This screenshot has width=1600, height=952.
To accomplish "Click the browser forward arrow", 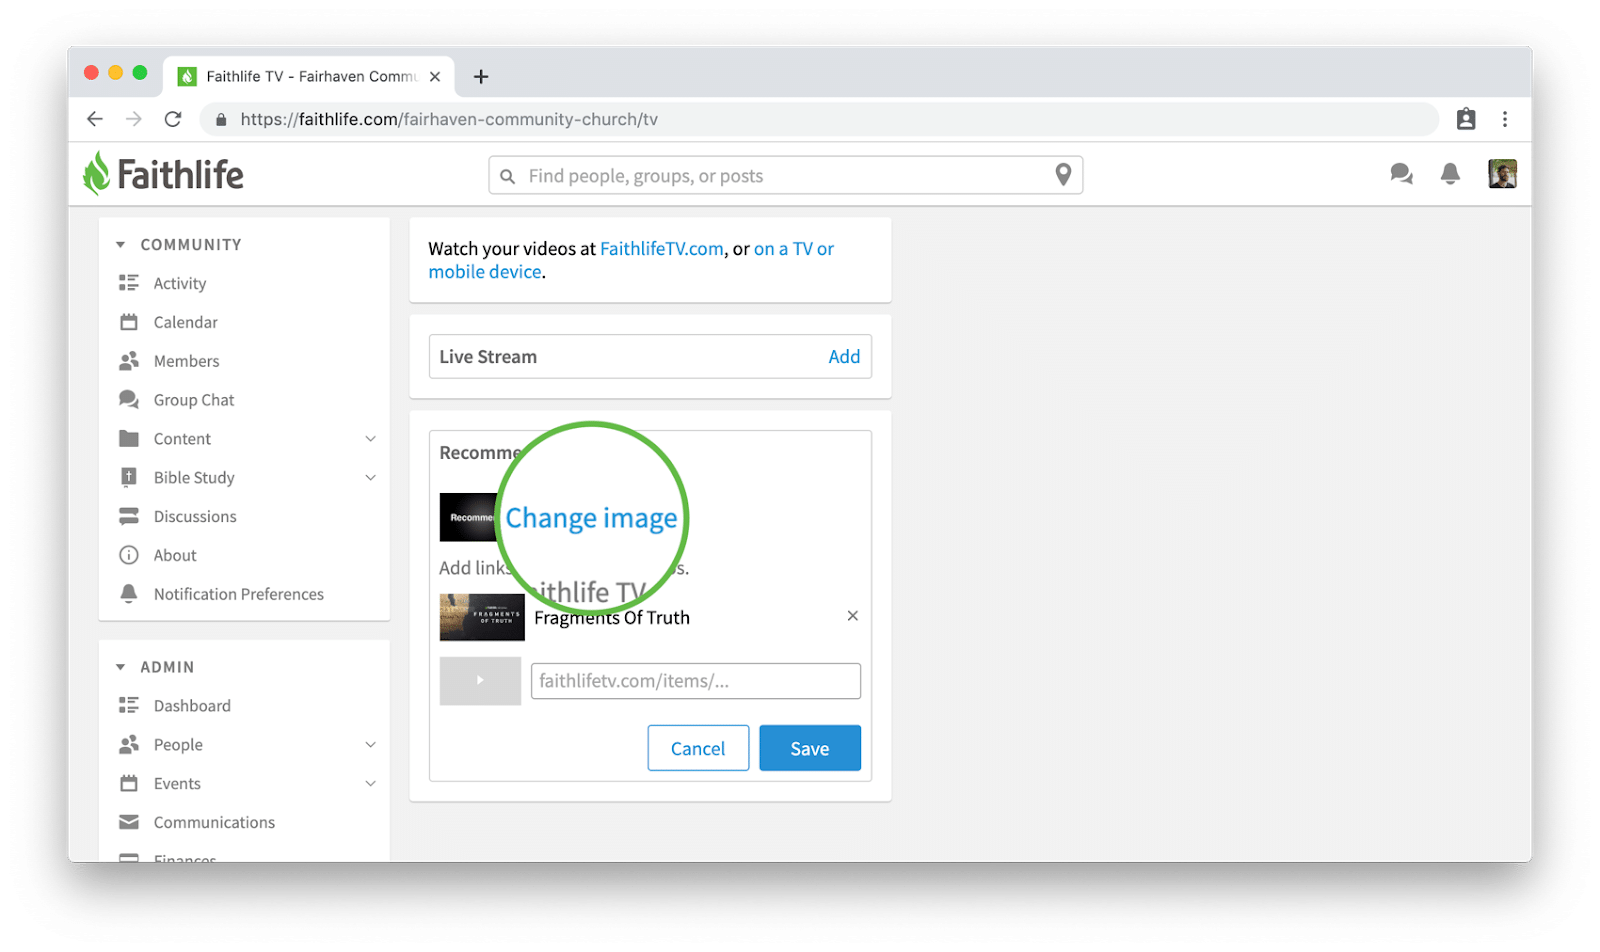I will (134, 119).
